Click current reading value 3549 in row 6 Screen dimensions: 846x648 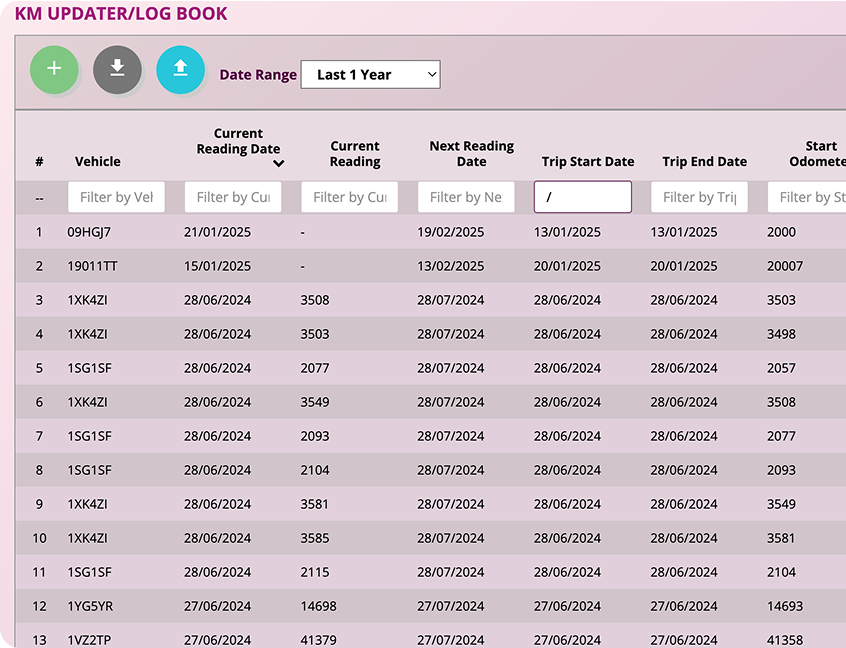315,402
